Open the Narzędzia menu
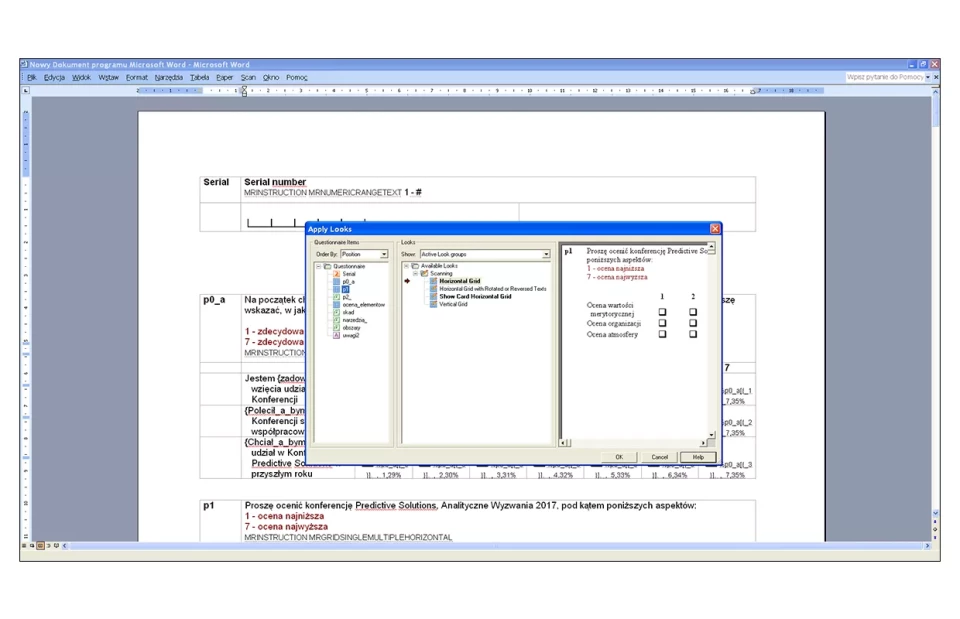The height and width of the screenshot is (619, 960). [x=168, y=77]
